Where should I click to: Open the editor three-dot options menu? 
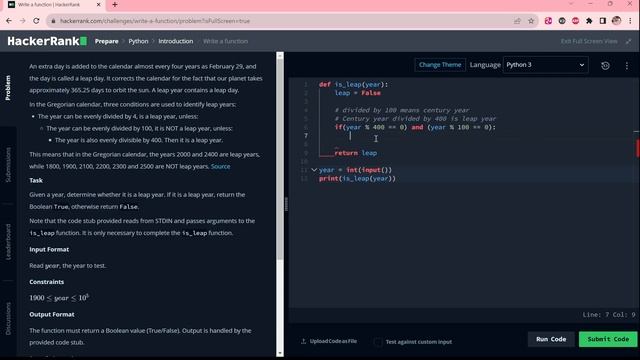point(627,65)
